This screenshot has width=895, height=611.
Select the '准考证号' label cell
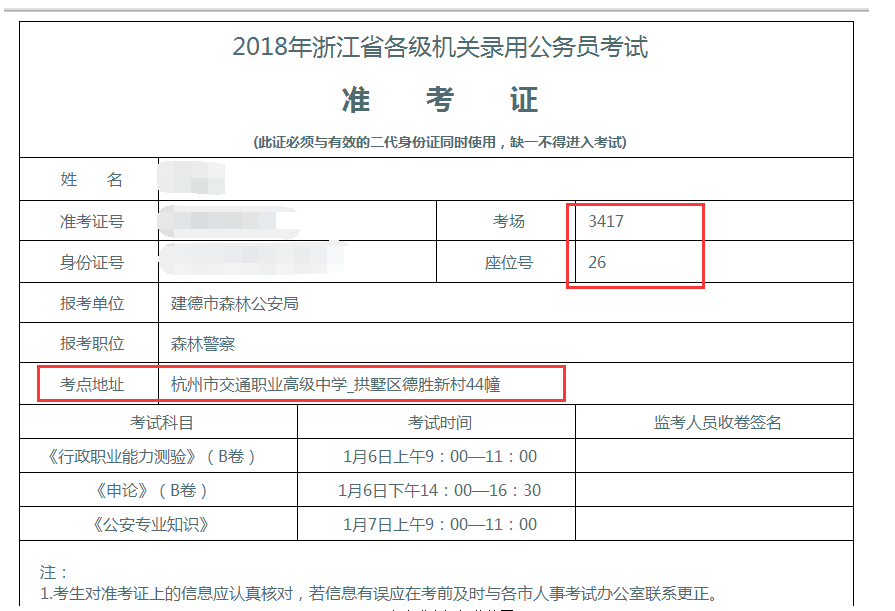pos(90,221)
